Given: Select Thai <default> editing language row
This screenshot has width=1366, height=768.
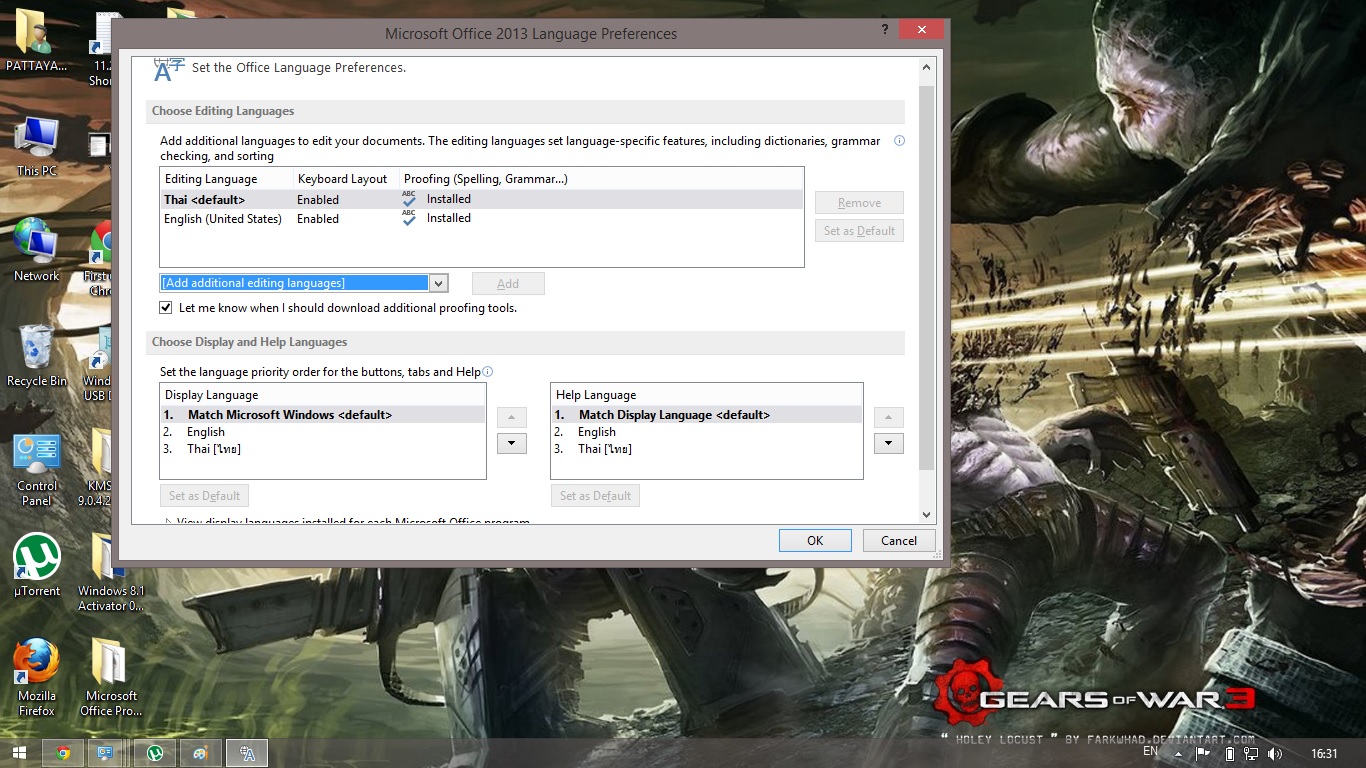Looking at the screenshot, I should coord(482,199).
